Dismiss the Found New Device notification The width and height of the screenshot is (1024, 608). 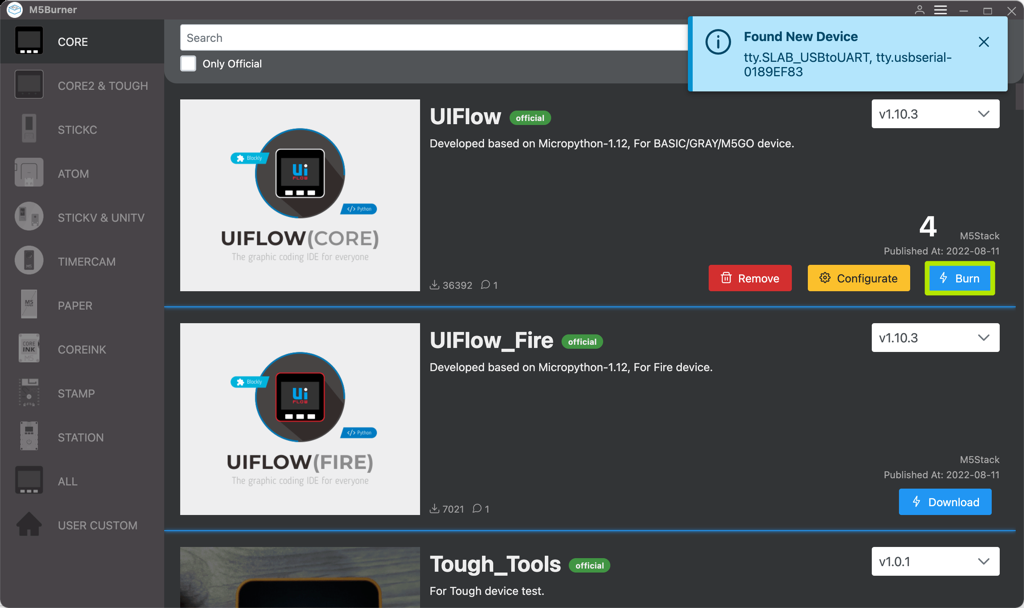coord(984,42)
